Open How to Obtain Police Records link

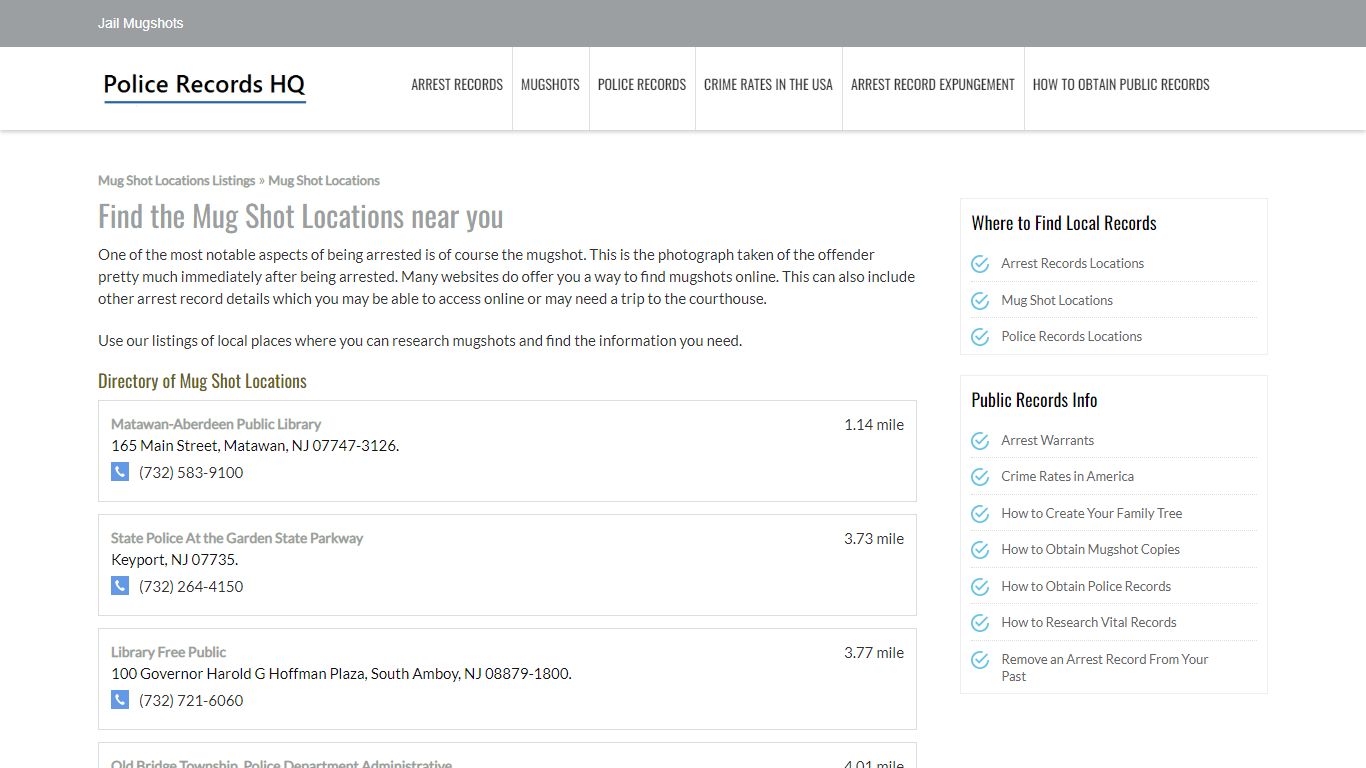(1086, 587)
